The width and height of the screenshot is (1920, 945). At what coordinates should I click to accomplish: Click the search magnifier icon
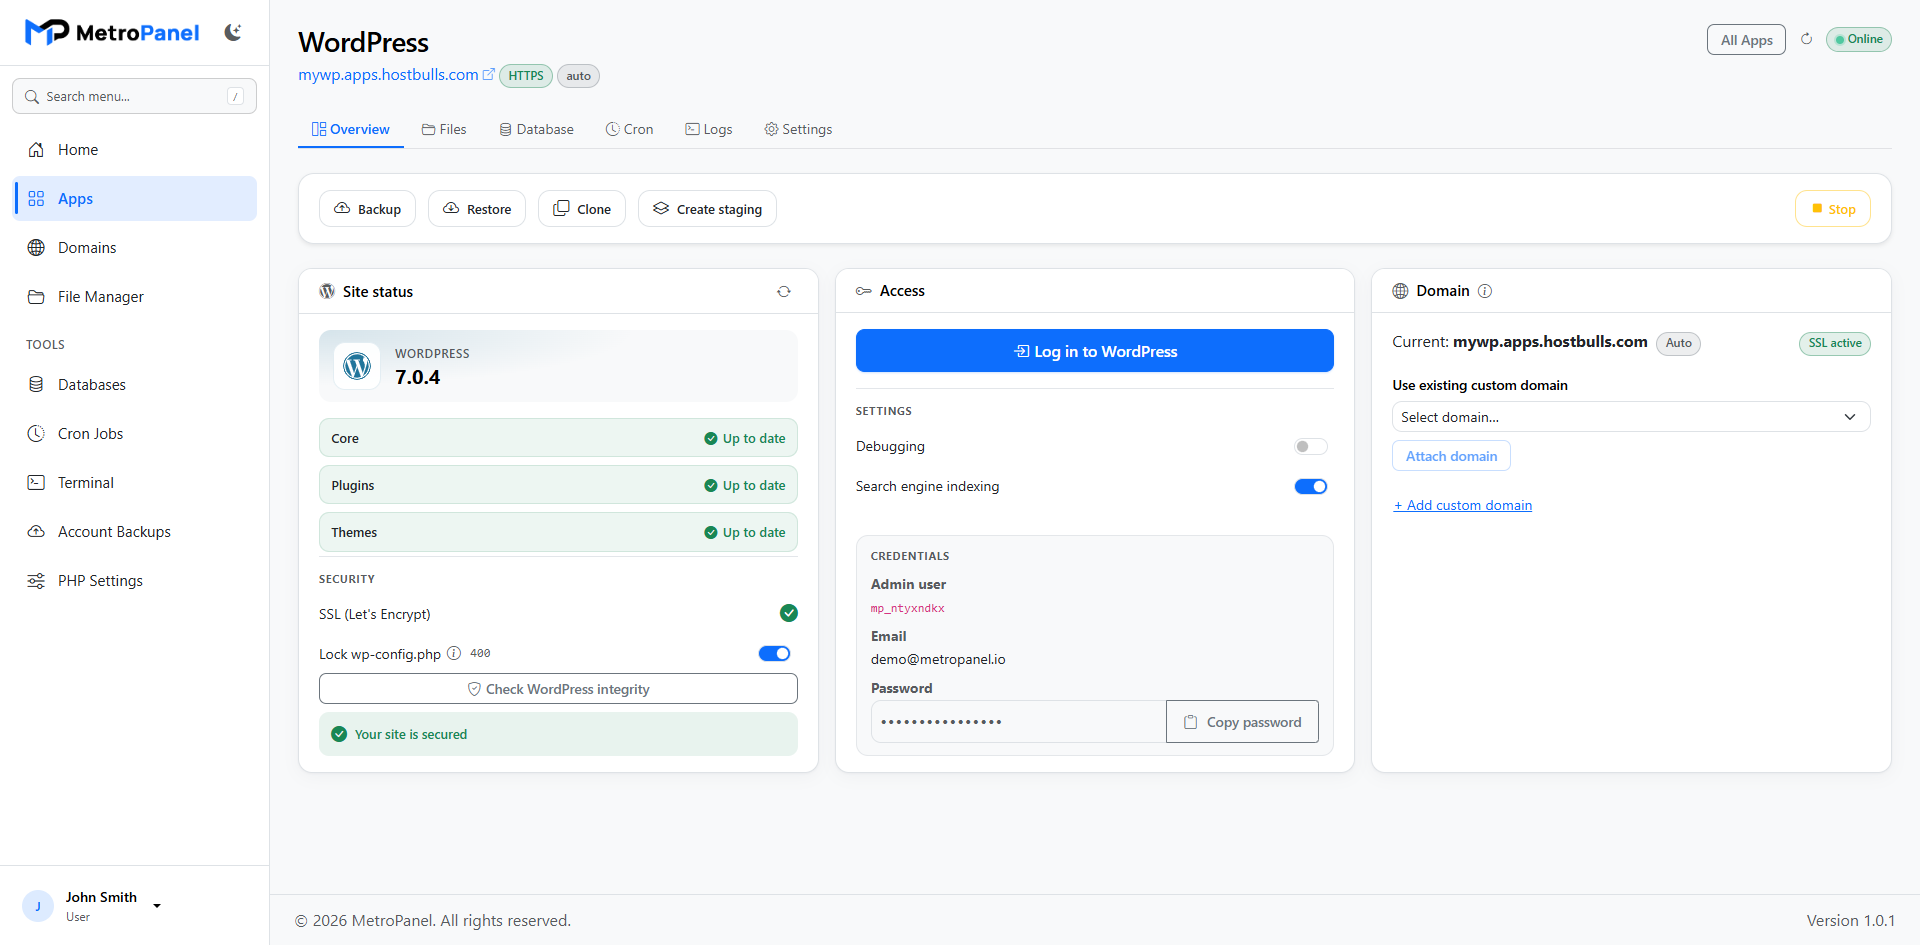click(x=32, y=97)
